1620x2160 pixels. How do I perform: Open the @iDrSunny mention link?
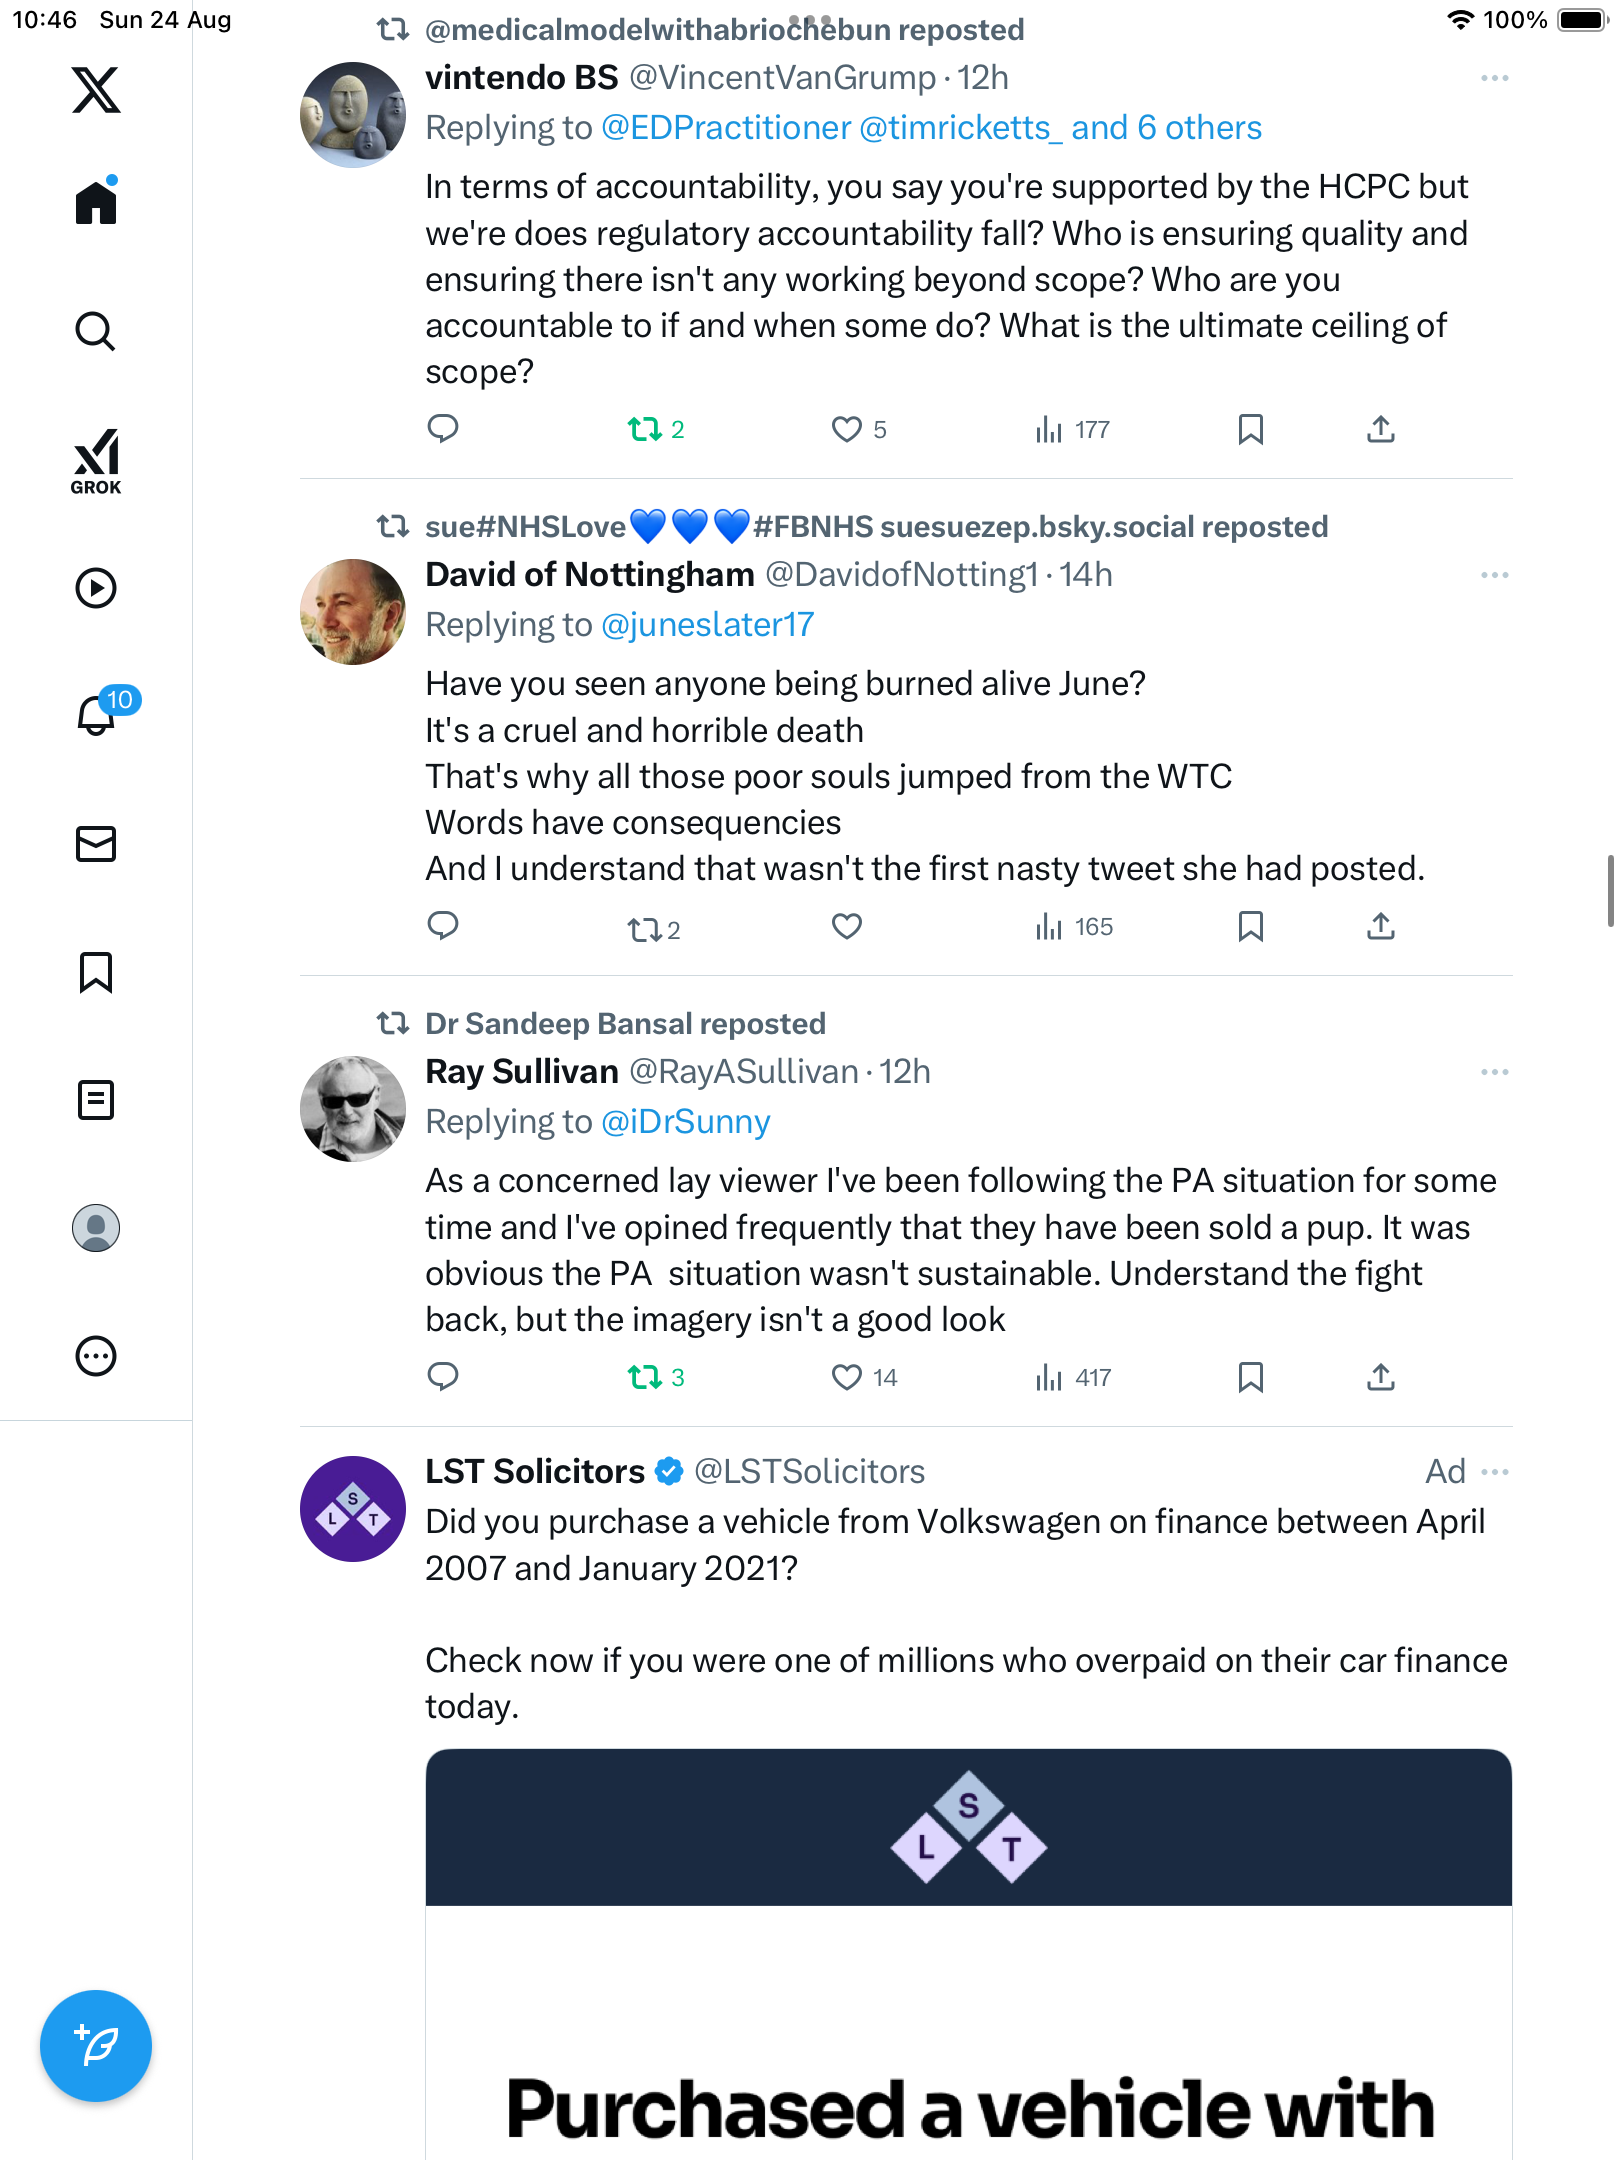pos(685,1122)
